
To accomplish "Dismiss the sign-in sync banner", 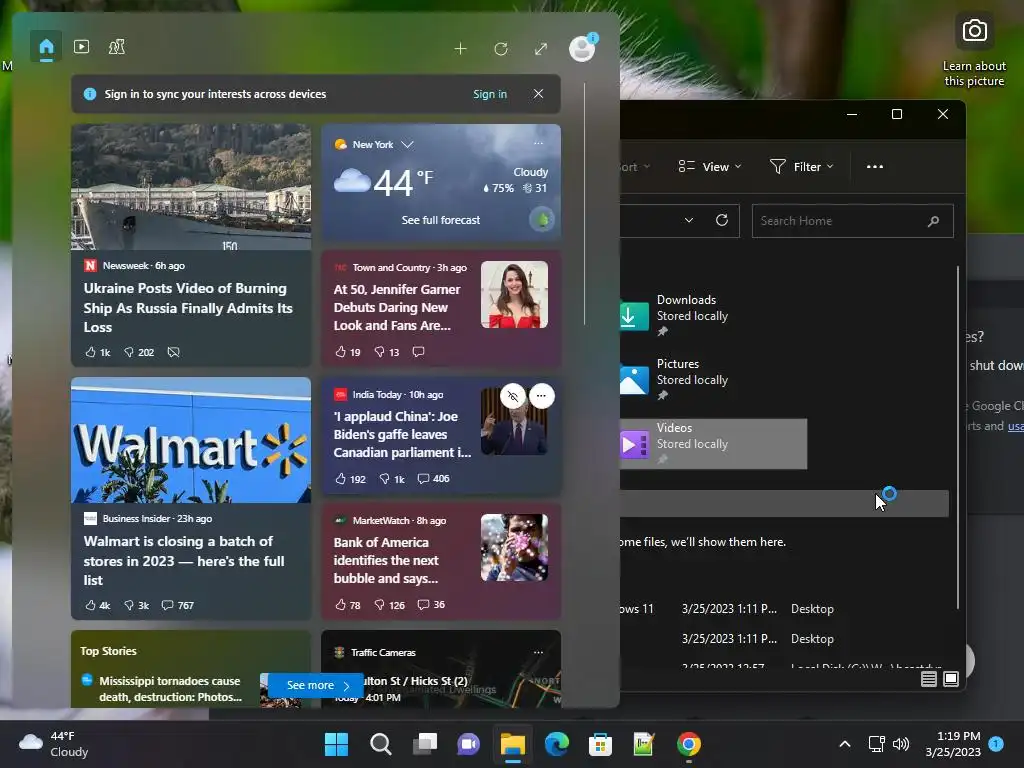I will [x=538, y=94].
